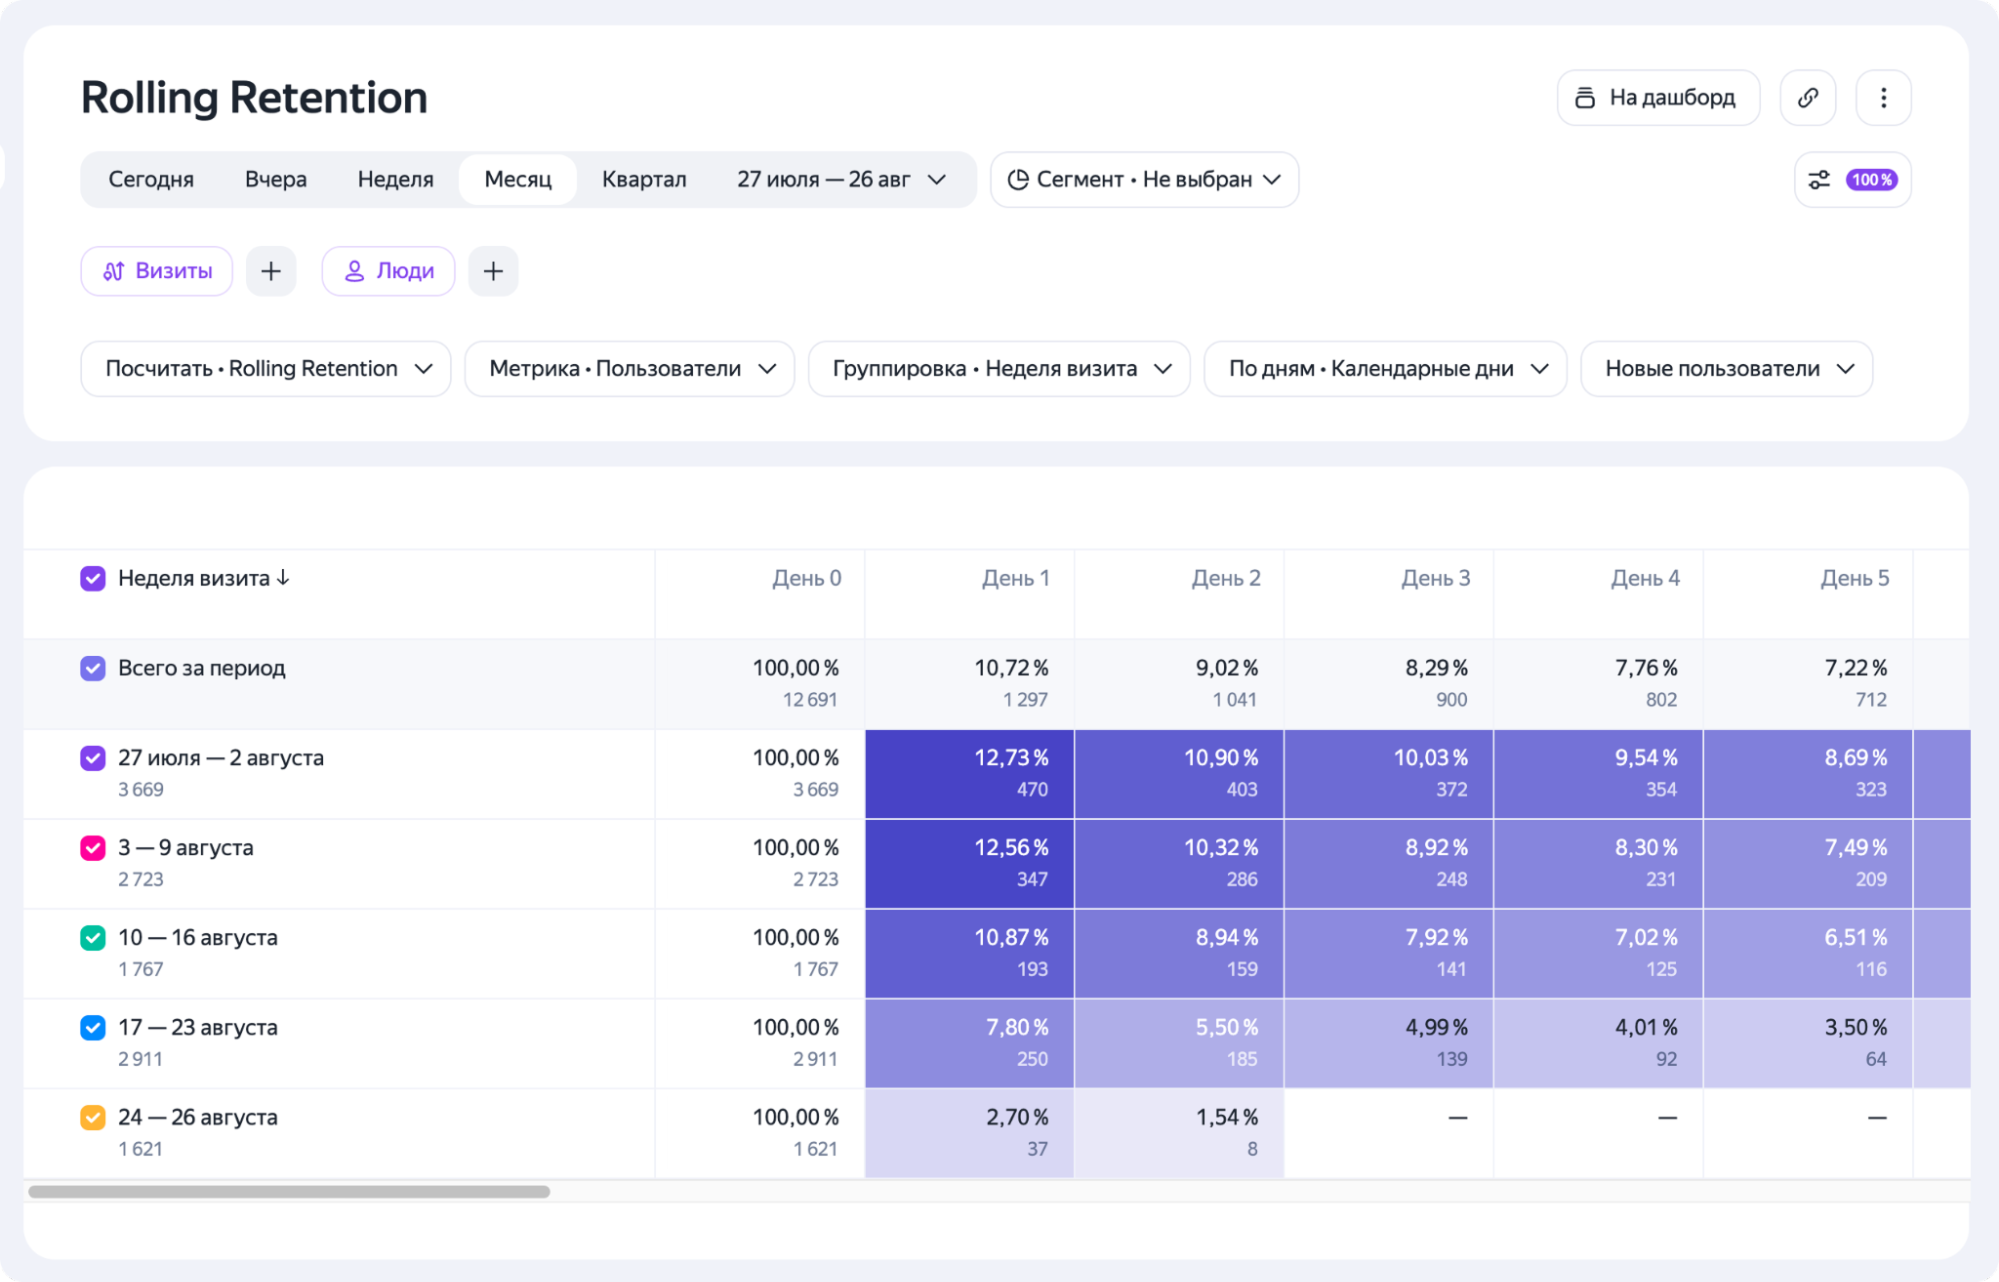
Task: Copy the report link via chain icon
Action: pos(1807,98)
